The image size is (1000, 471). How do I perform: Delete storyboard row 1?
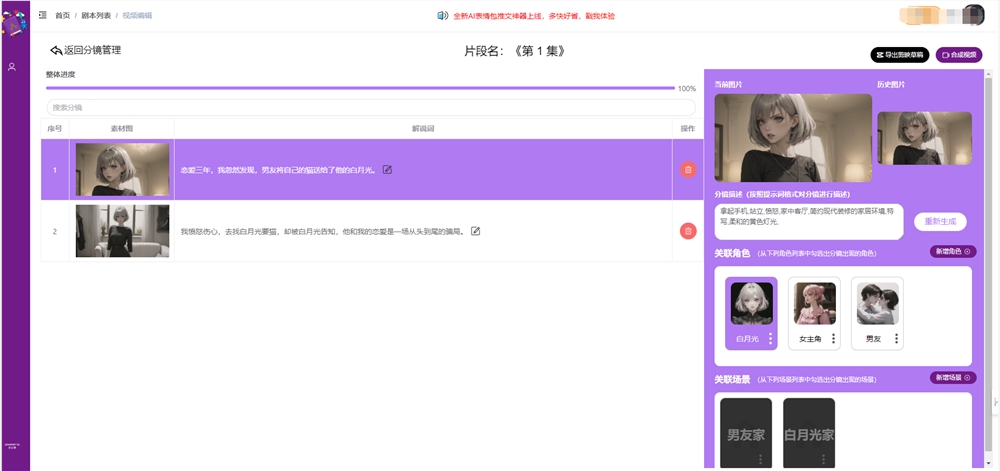point(688,170)
